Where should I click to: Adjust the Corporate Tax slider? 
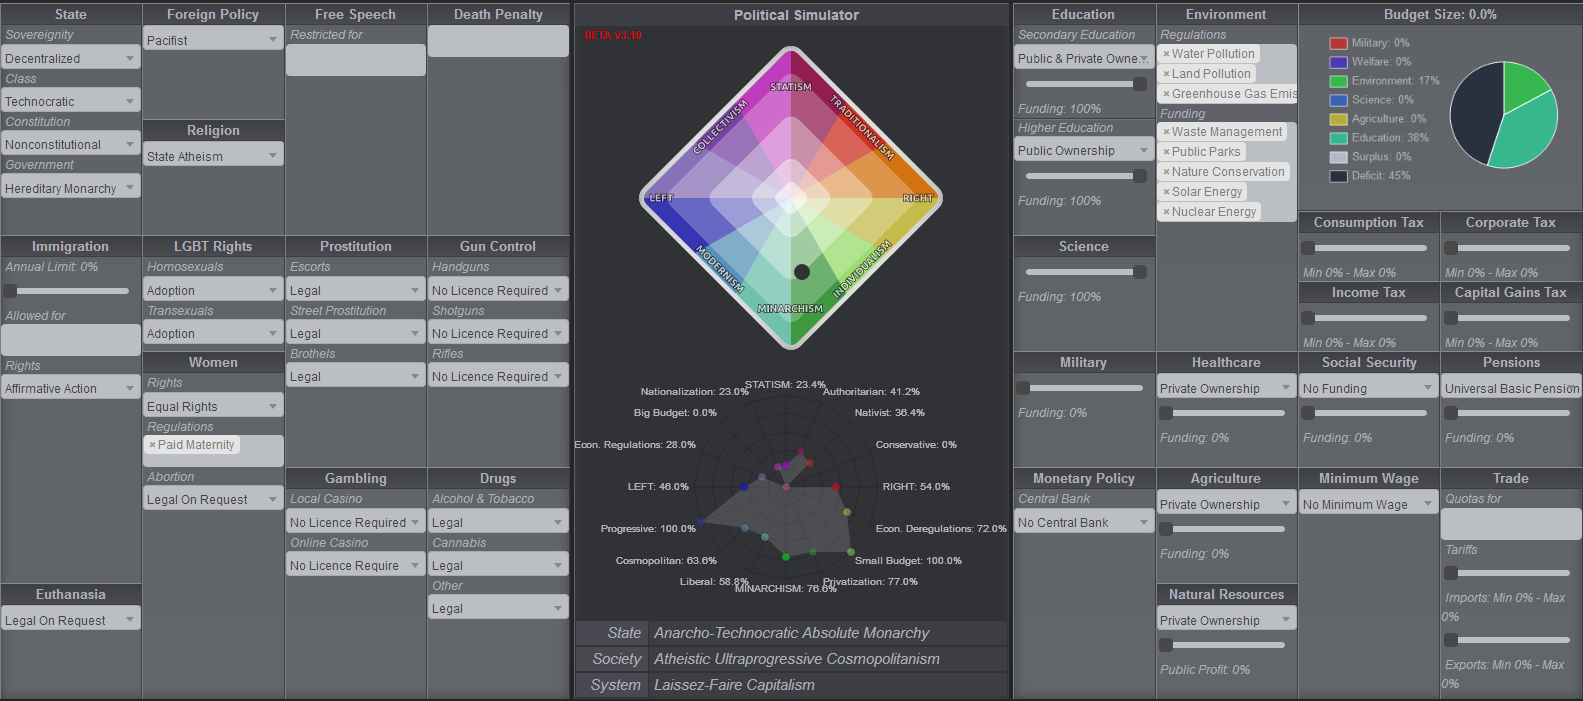(x=1507, y=248)
